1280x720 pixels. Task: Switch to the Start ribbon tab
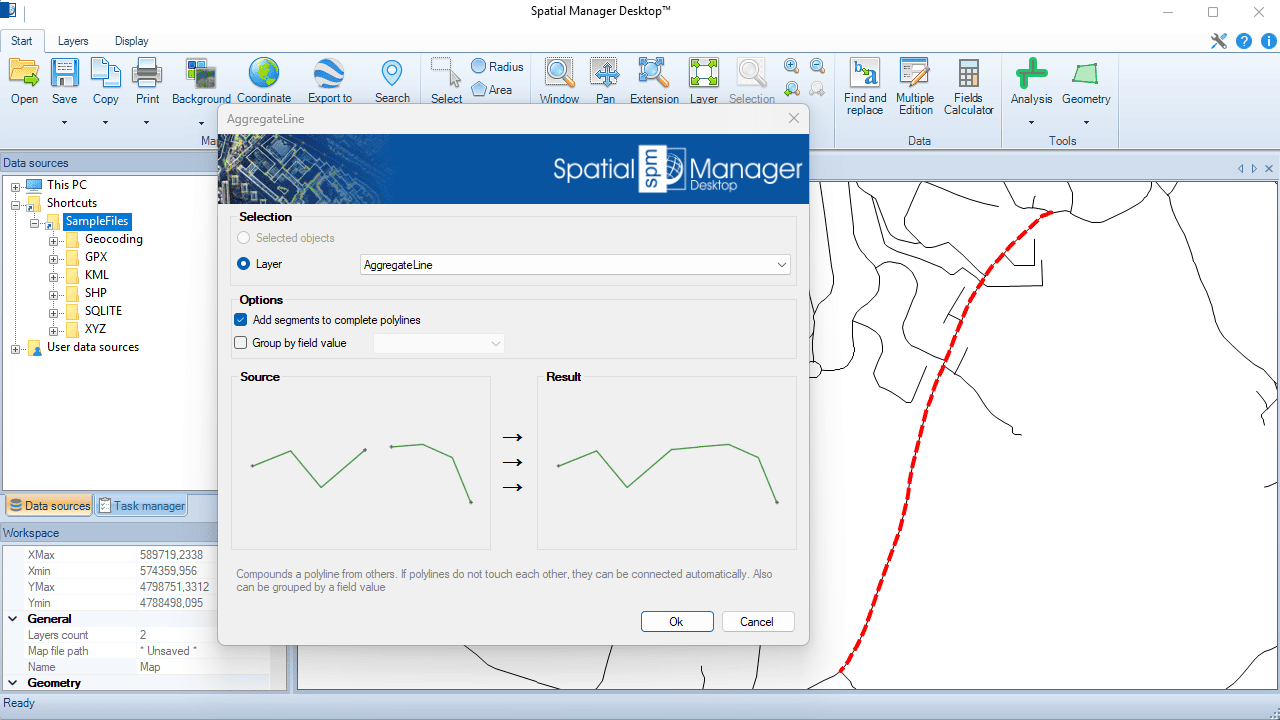coord(22,41)
